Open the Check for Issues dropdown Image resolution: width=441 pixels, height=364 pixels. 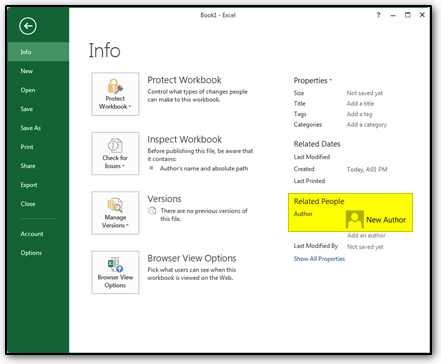coord(115,153)
